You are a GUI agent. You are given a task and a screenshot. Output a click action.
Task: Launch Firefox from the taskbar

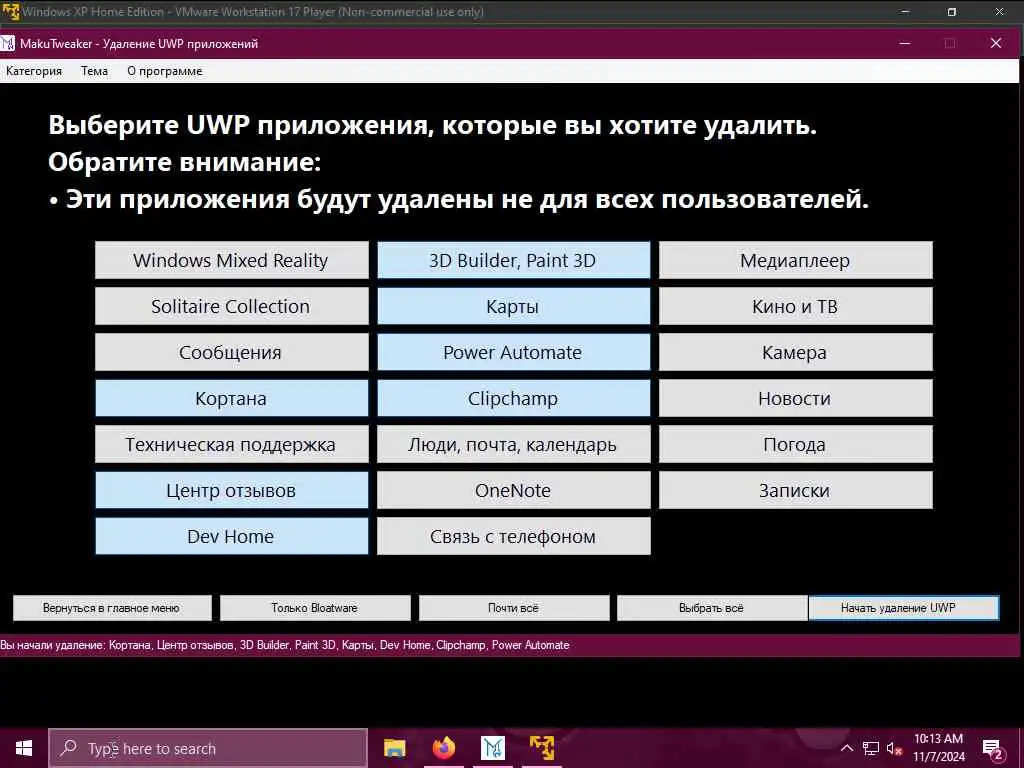coord(444,748)
